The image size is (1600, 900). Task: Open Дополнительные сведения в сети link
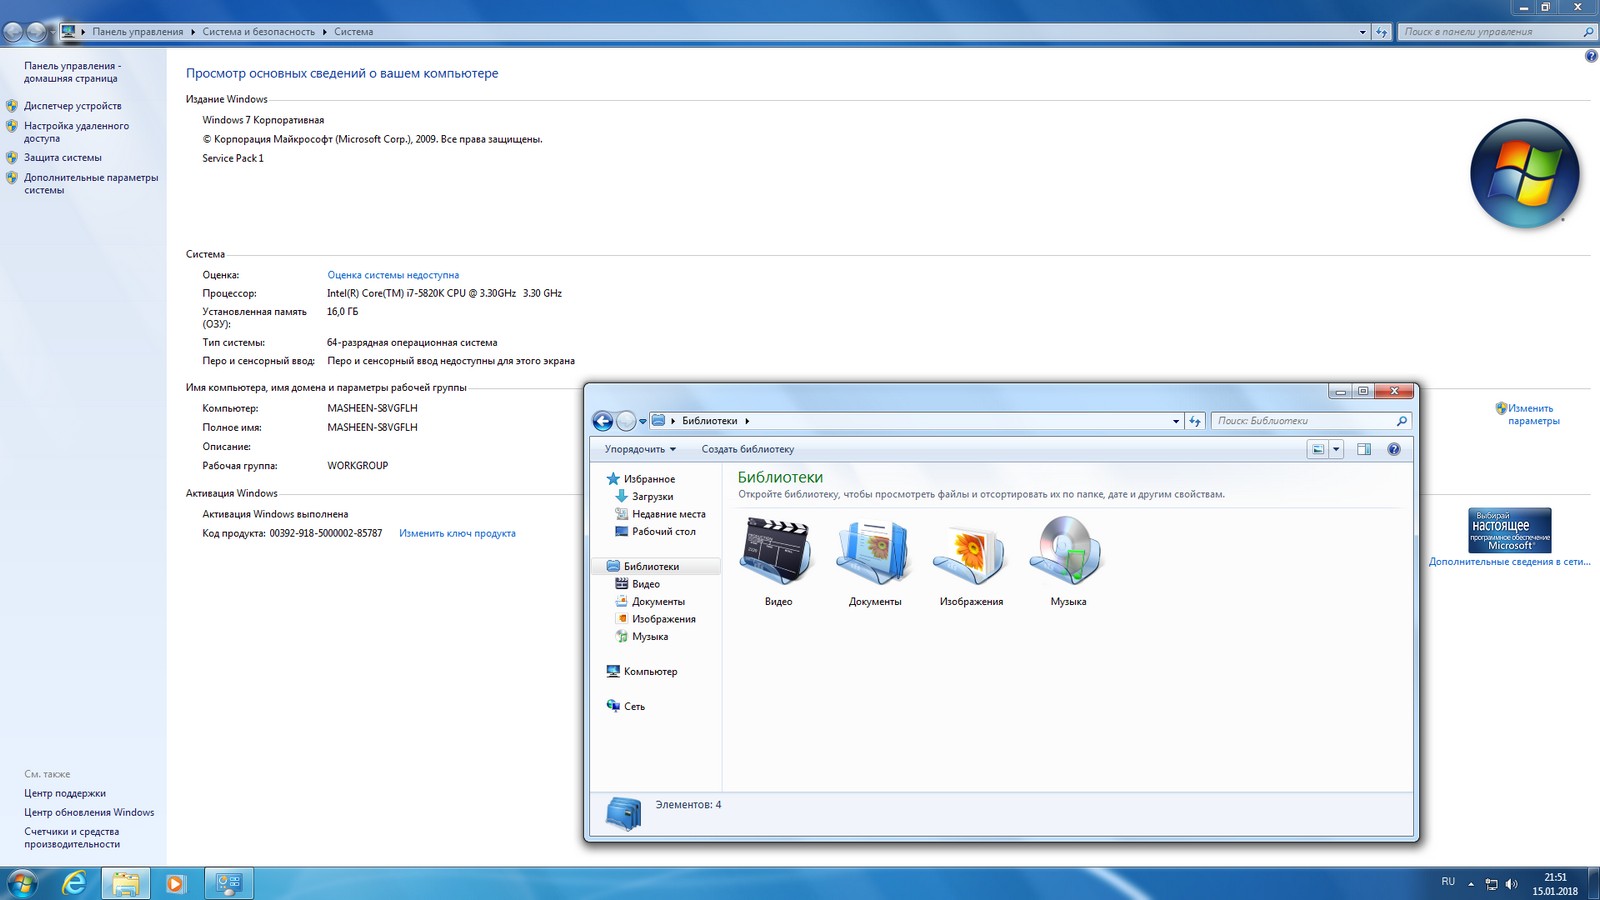point(1509,562)
